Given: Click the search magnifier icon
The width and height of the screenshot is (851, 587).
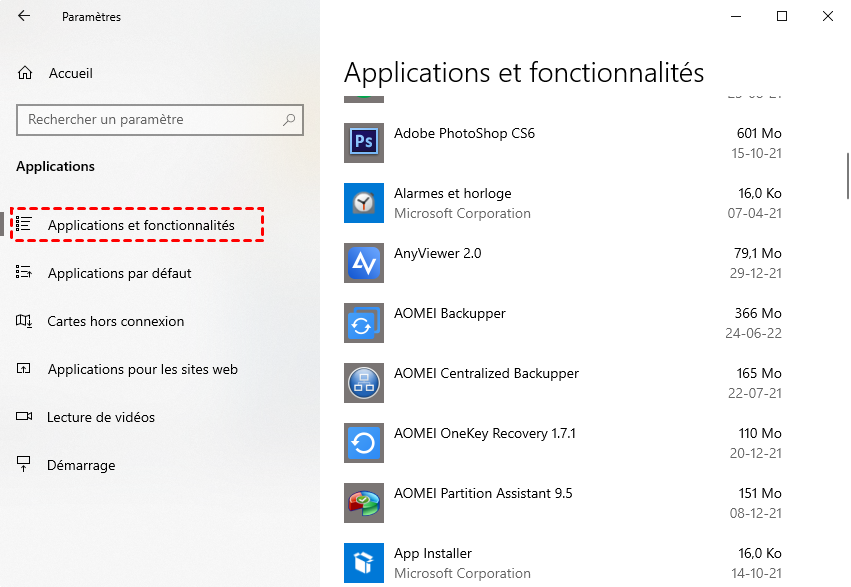Looking at the screenshot, I should click(289, 120).
